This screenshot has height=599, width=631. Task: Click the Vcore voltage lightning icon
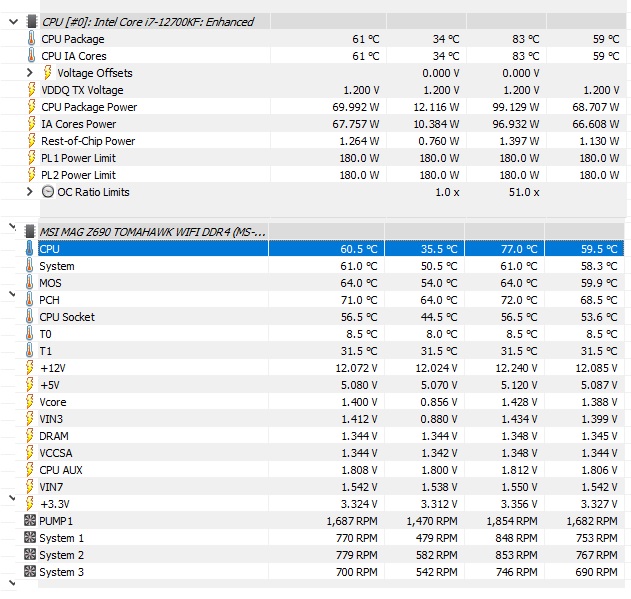click(30, 402)
